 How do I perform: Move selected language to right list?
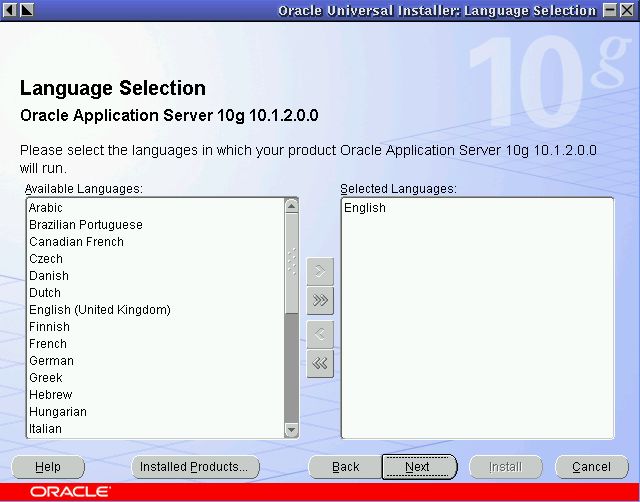pos(320,271)
